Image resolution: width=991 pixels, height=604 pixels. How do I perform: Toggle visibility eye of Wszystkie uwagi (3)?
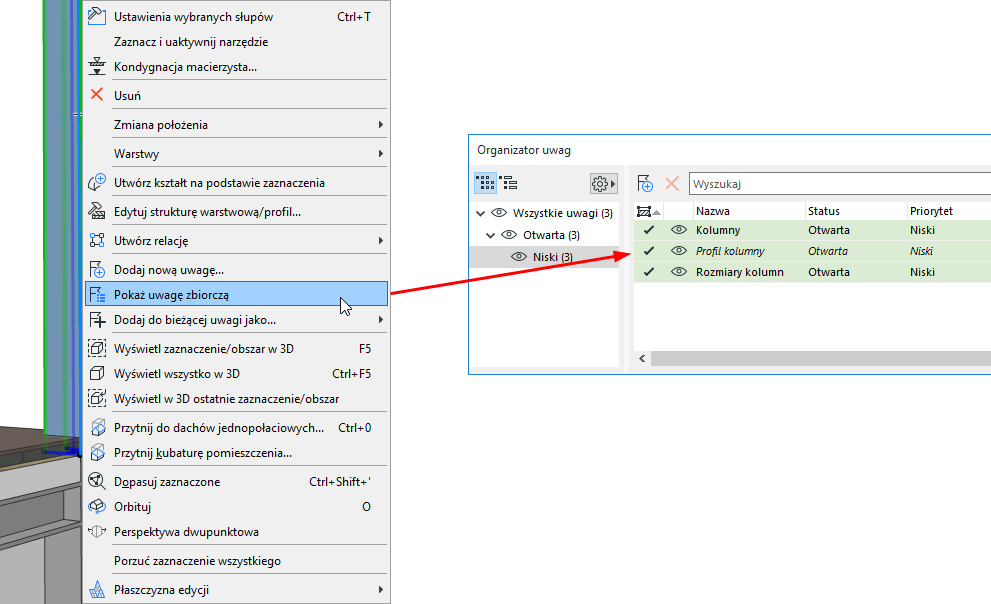[x=499, y=213]
